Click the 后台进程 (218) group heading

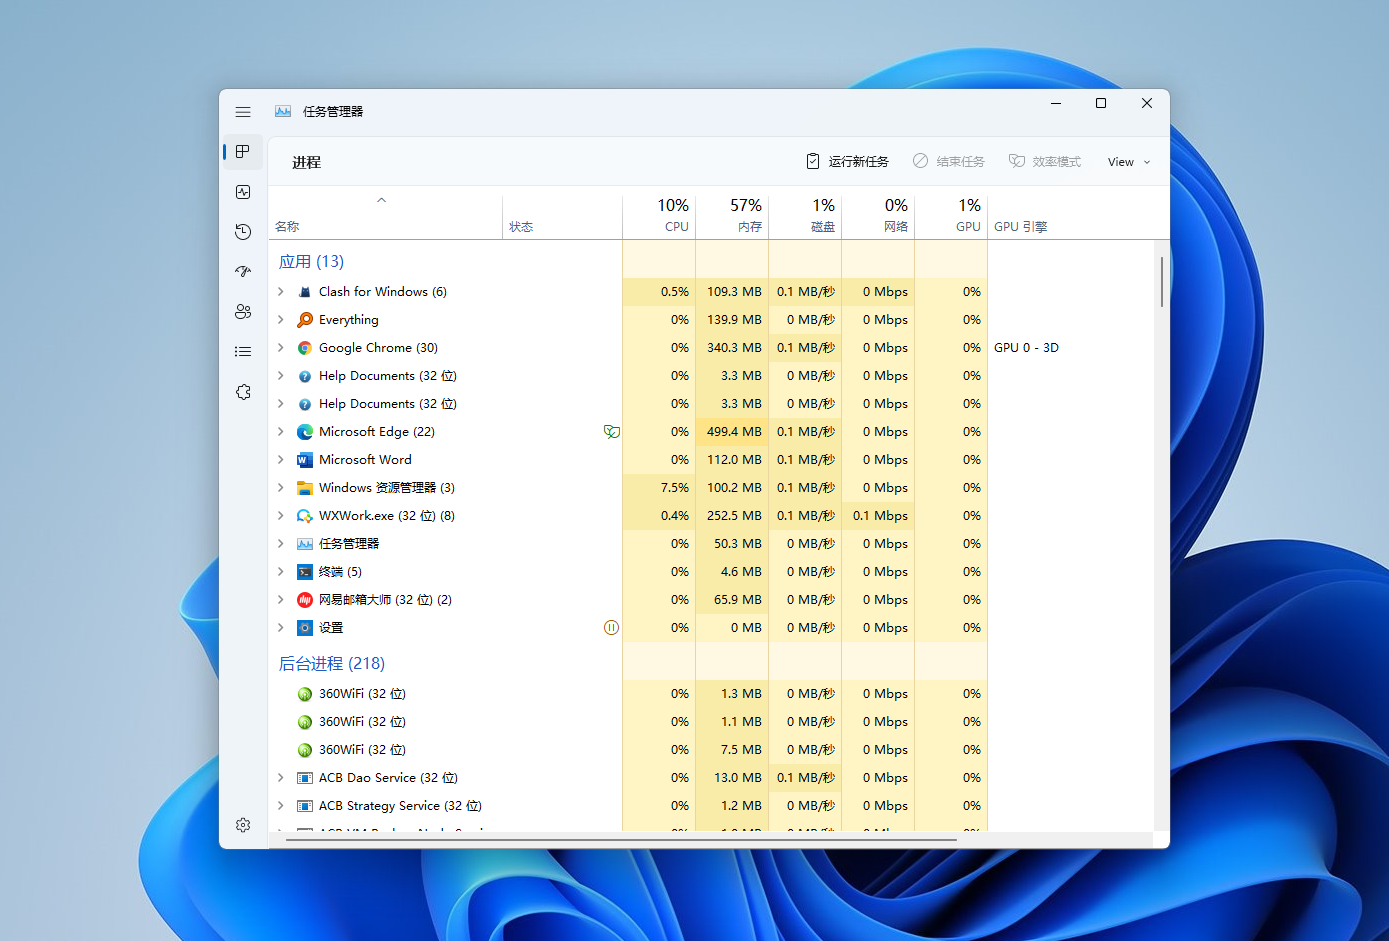point(332,664)
